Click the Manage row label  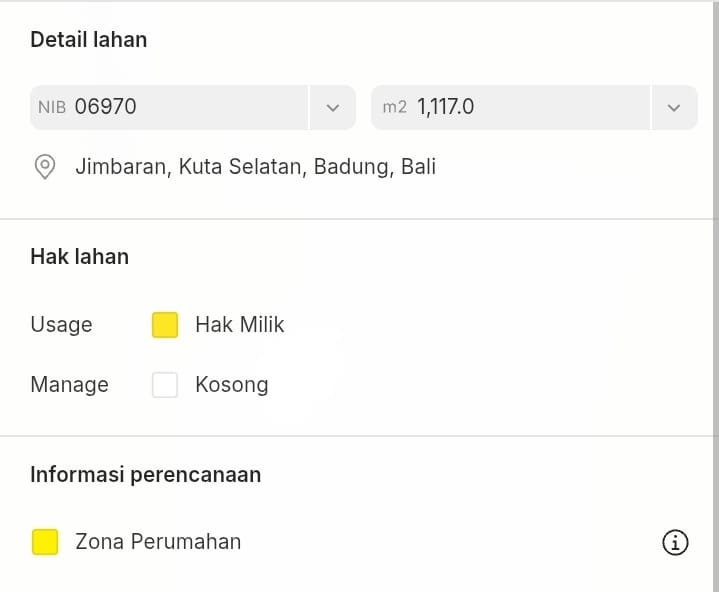(69, 385)
